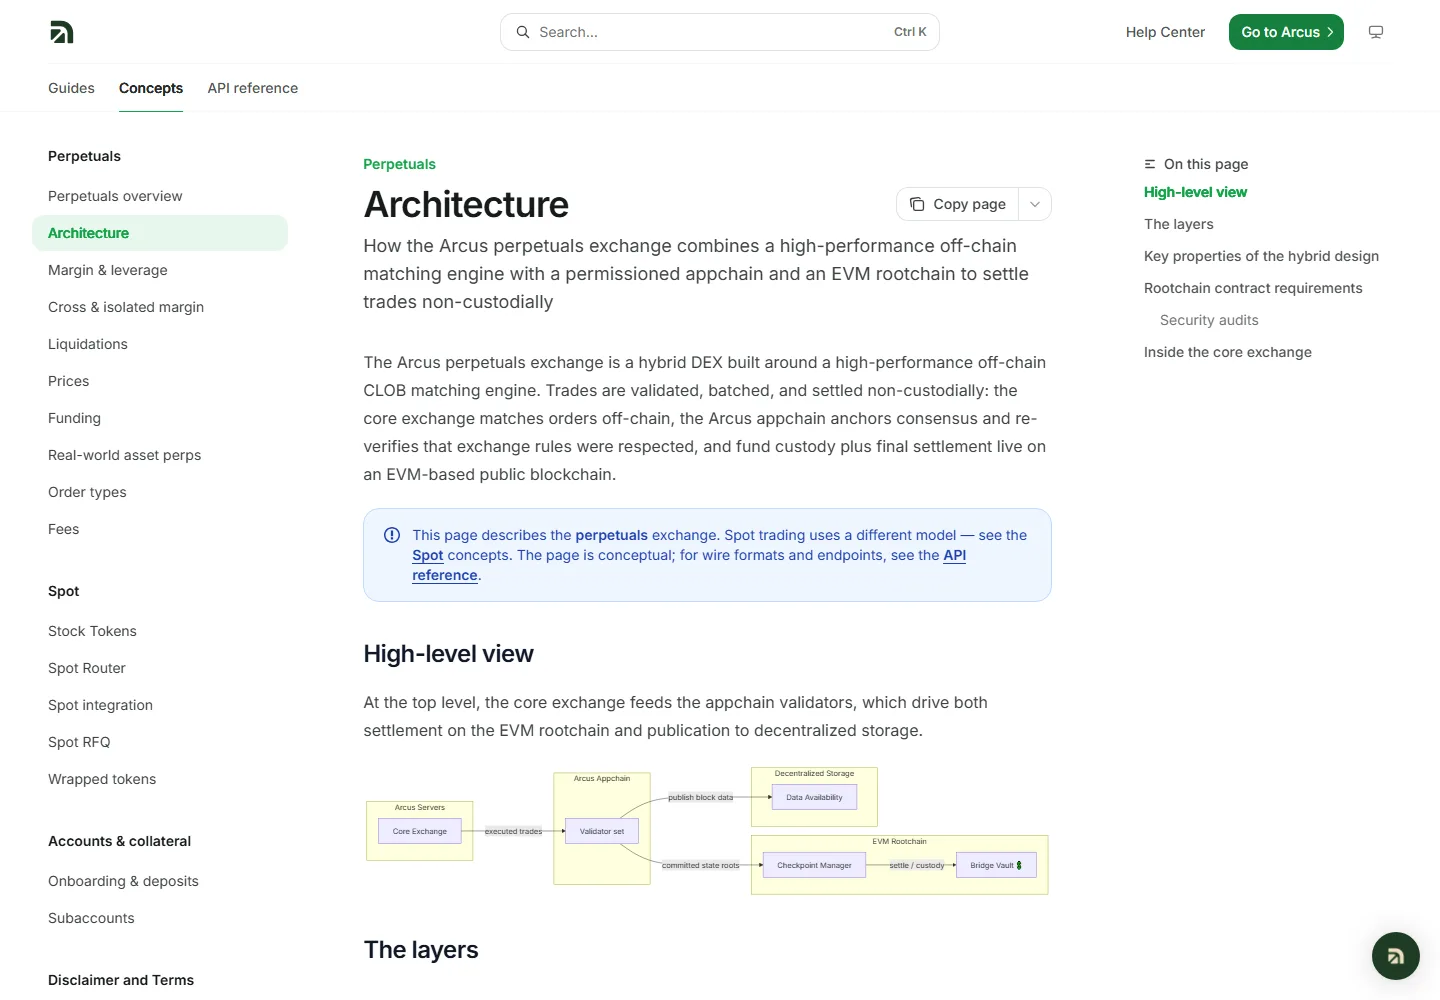Viewport: 1440px width, 1000px height.
Task: Open the Help Center link
Action: point(1165,32)
